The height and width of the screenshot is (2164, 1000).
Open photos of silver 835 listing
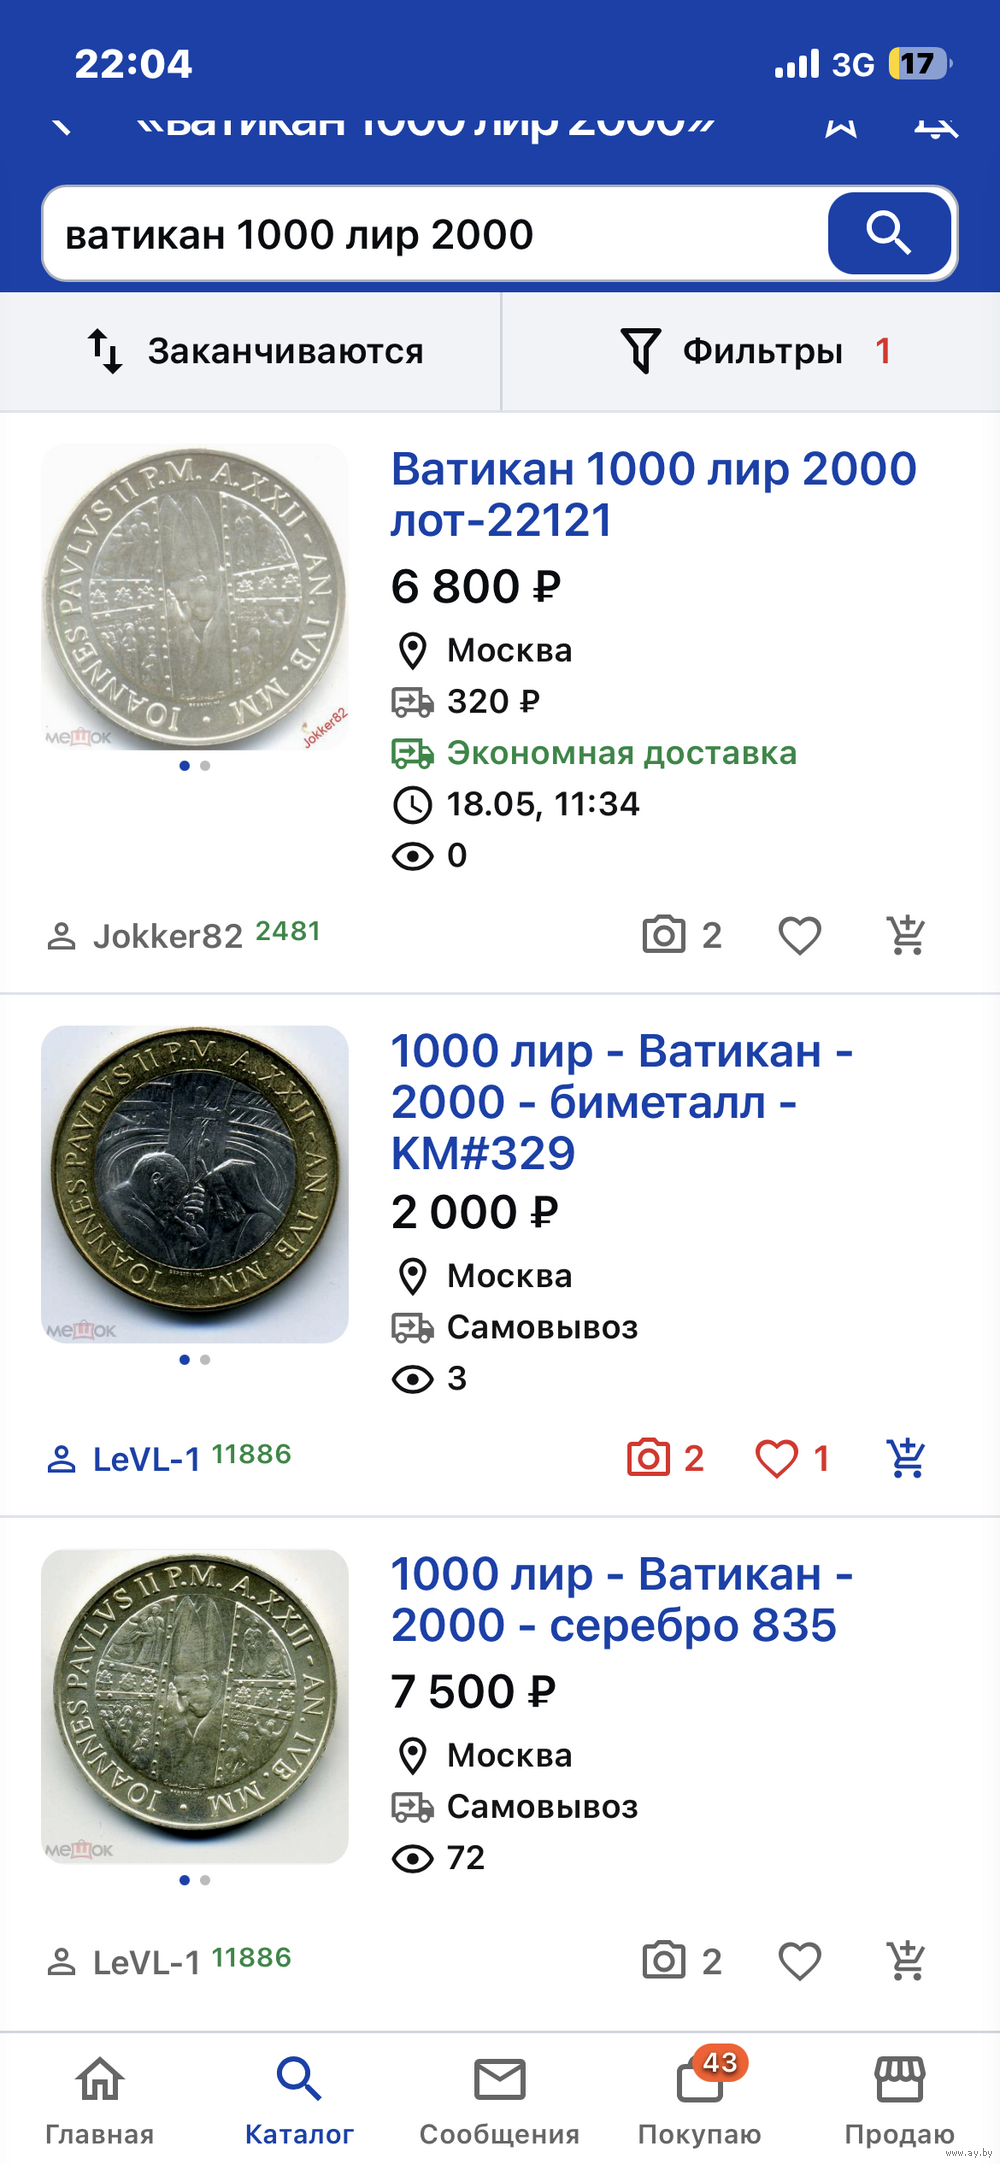tap(680, 1961)
